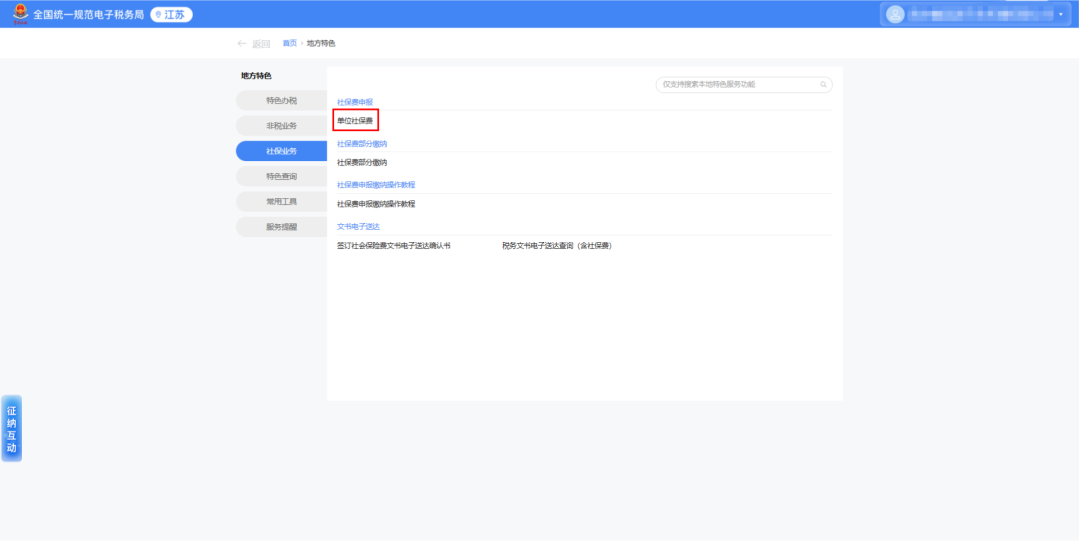This screenshot has height=541, width=1080.
Task: Select the 特色办税 sidebar tab
Action: click(x=281, y=101)
